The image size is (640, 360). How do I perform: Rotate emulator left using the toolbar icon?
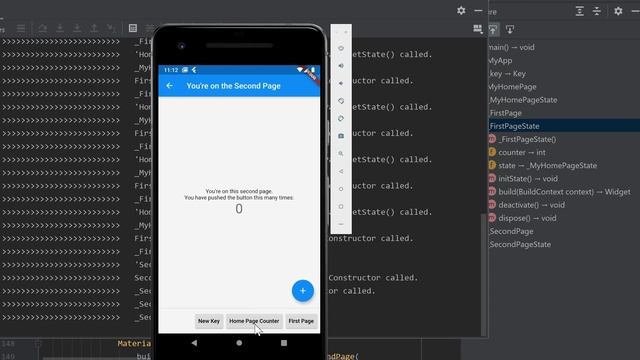pos(341,101)
